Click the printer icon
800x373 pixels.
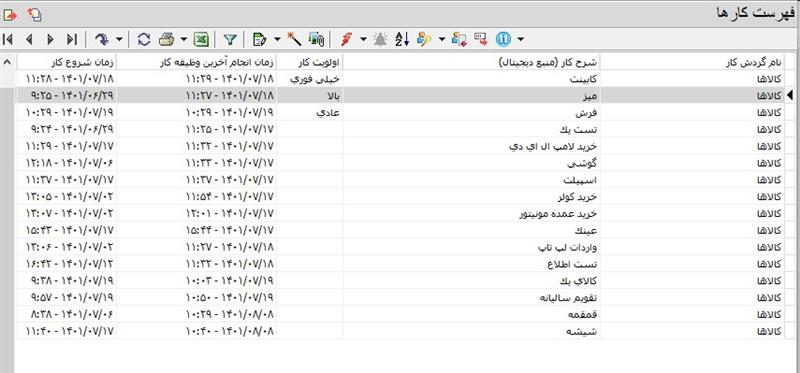167,39
